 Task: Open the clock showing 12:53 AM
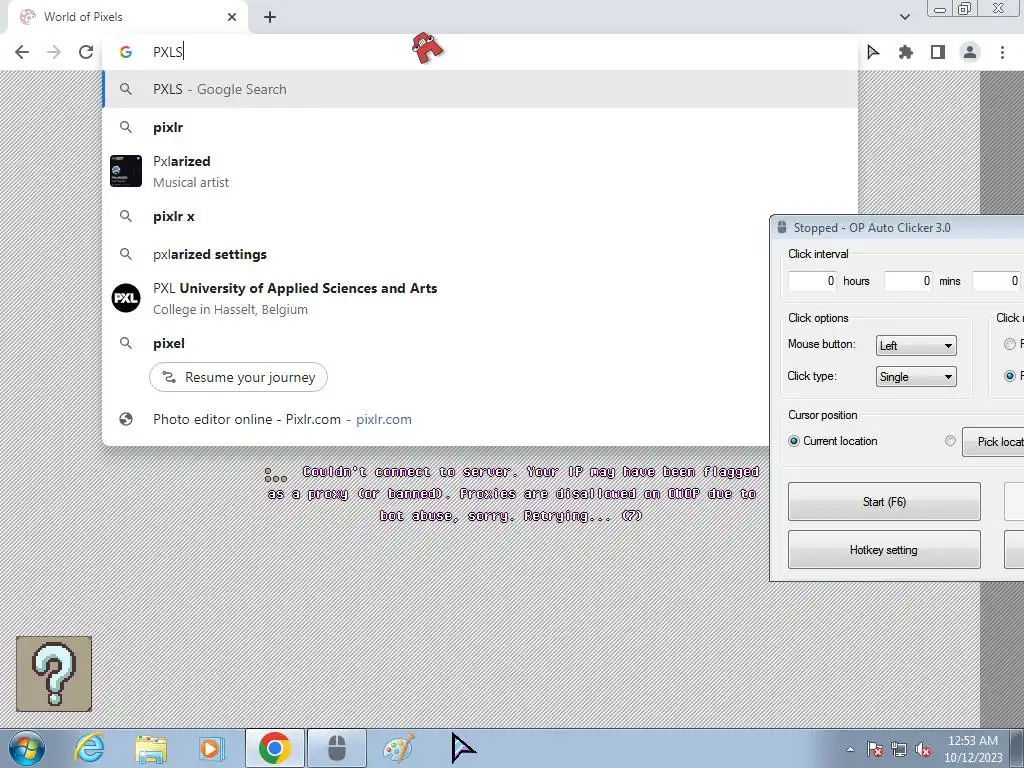973,749
